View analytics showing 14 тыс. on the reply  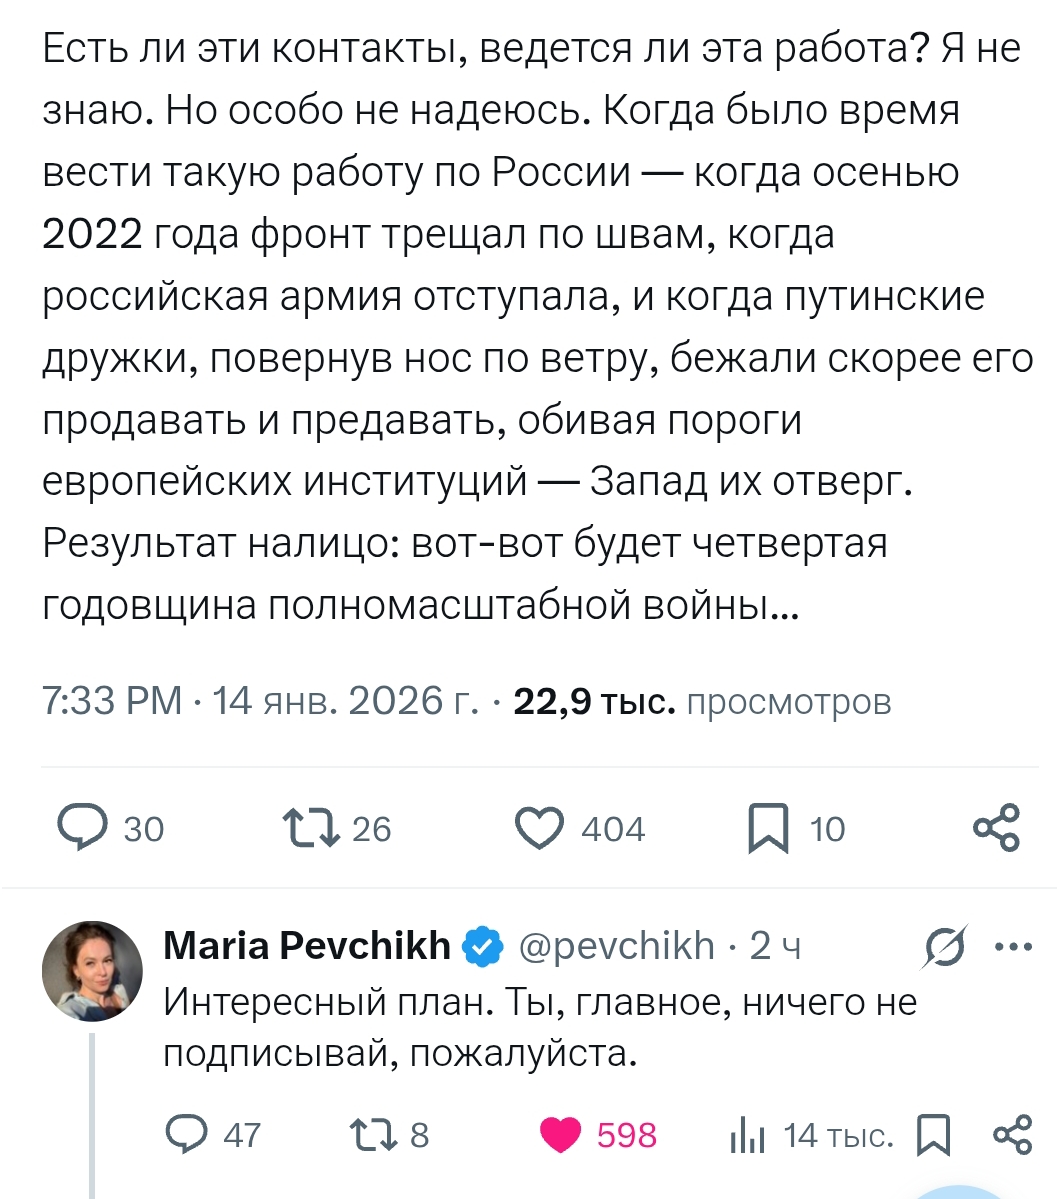coord(747,1135)
